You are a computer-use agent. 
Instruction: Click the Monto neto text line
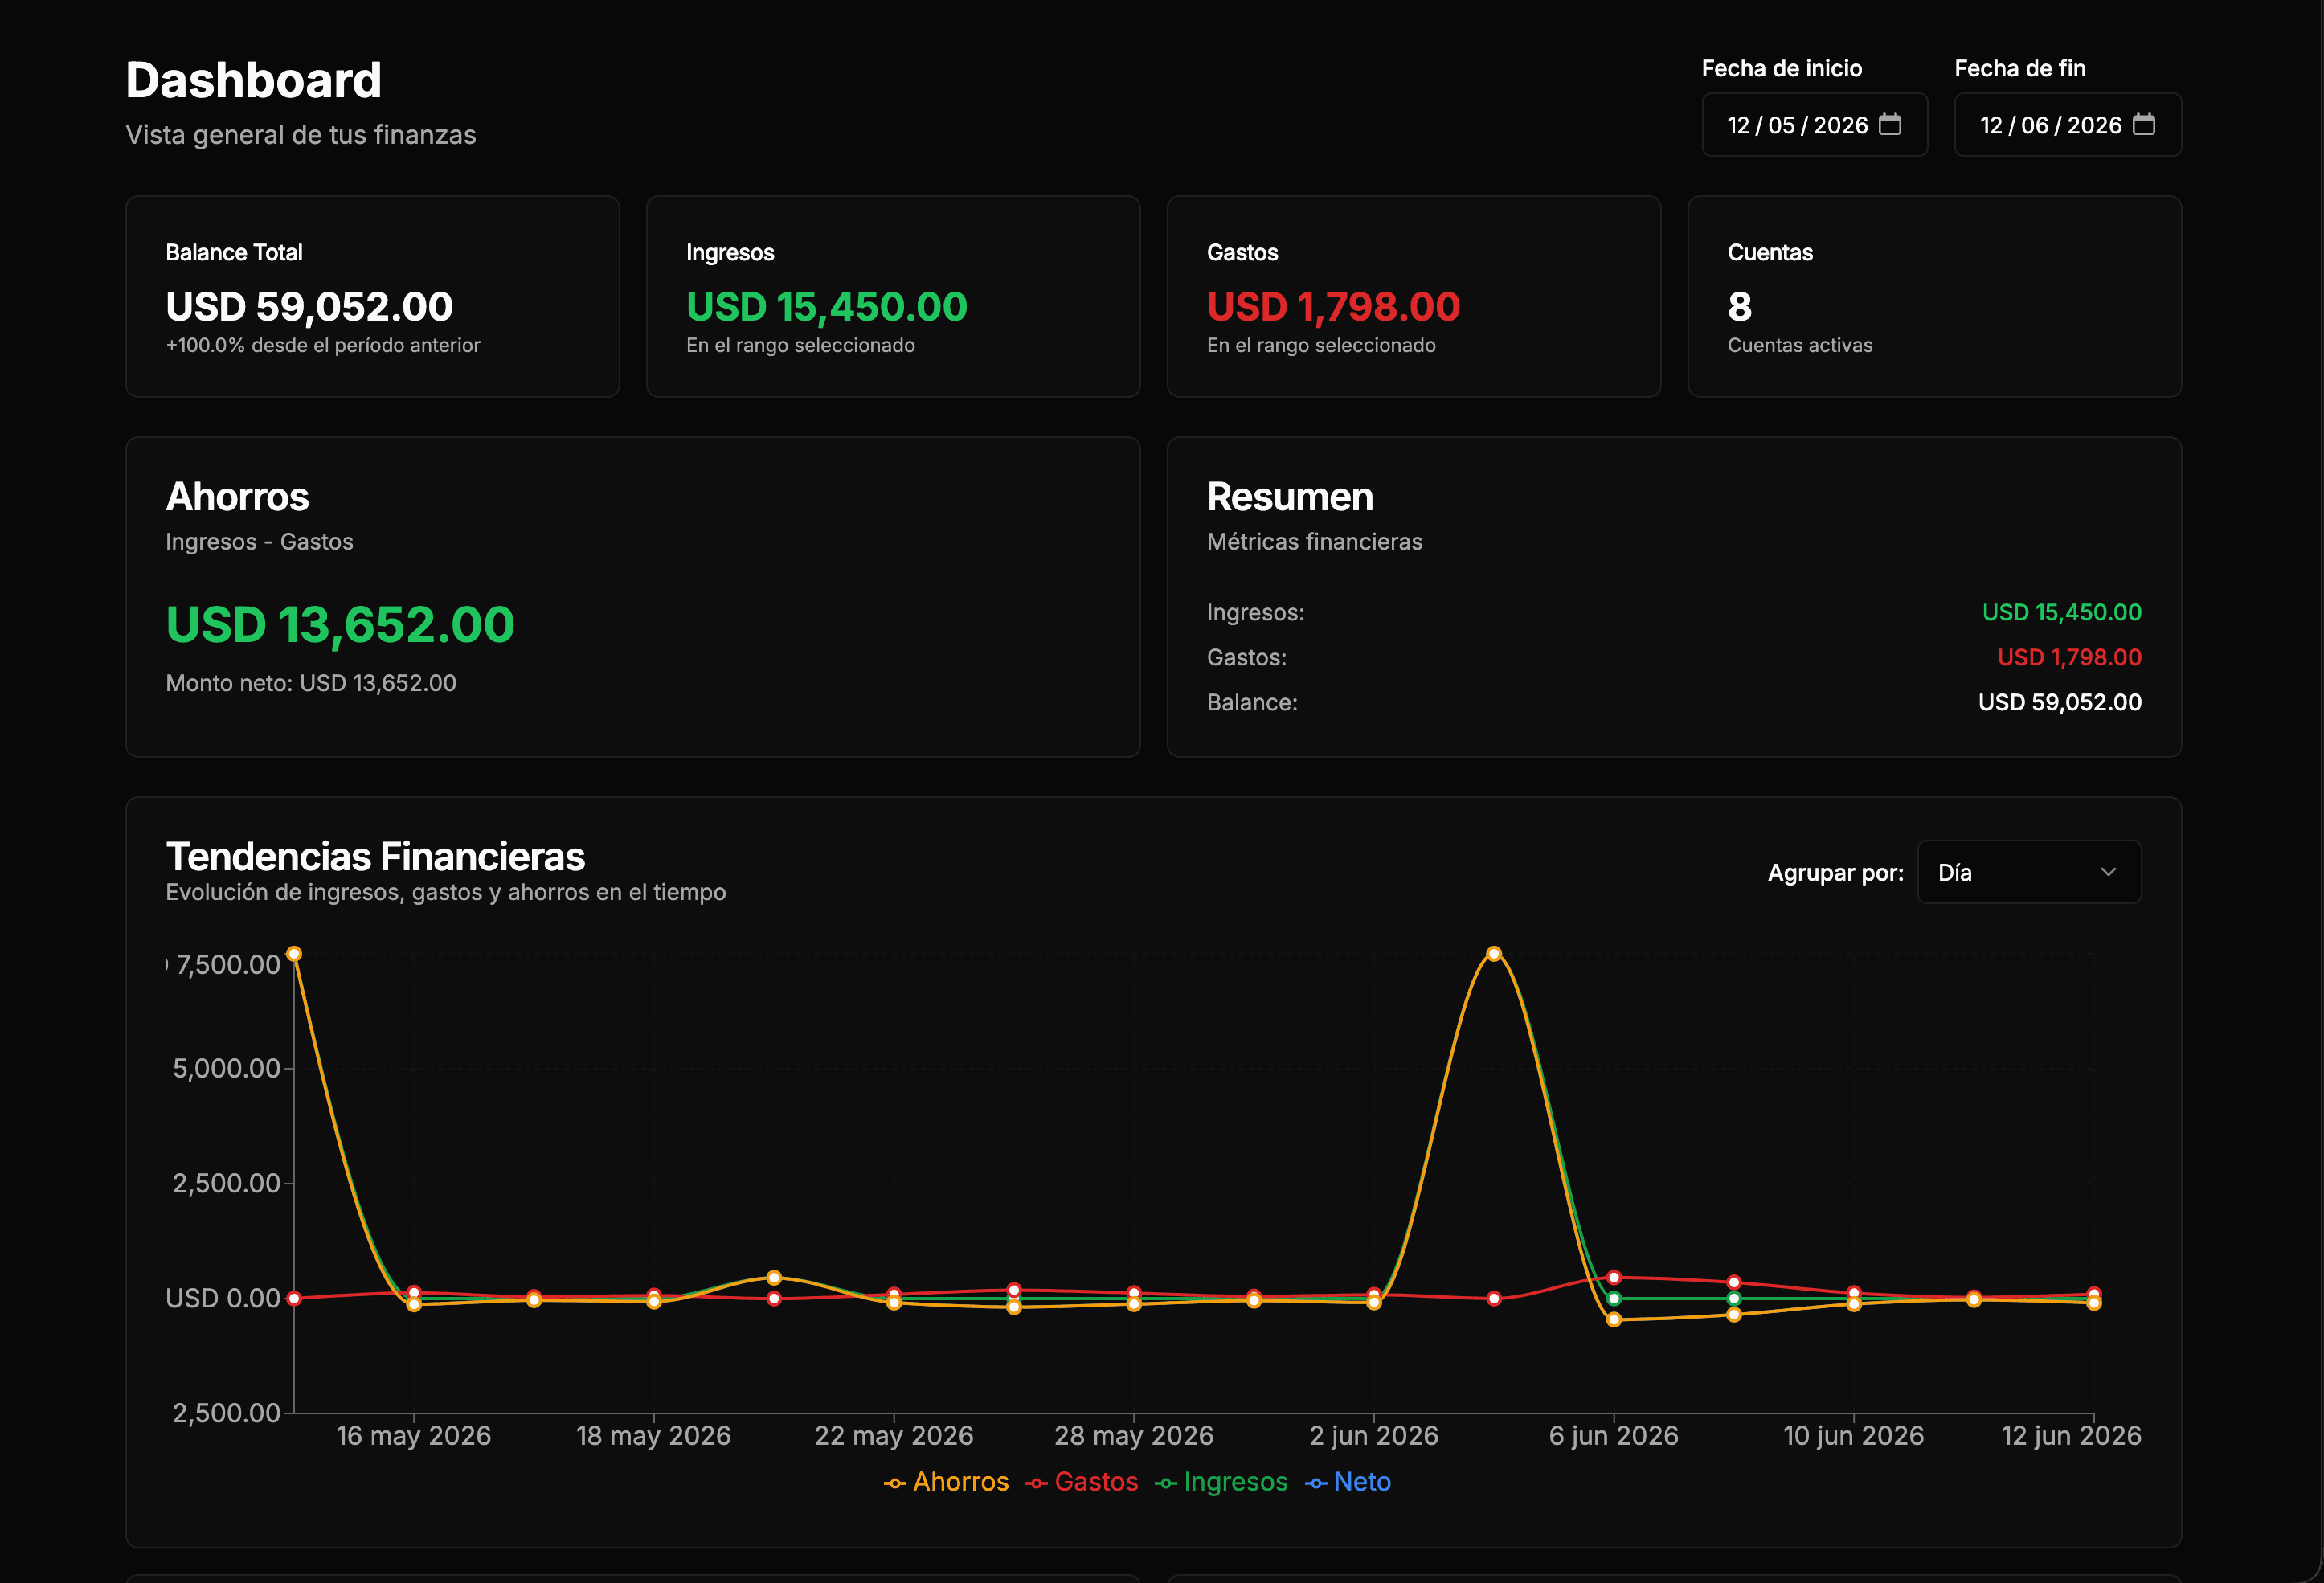tap(311, 683)
